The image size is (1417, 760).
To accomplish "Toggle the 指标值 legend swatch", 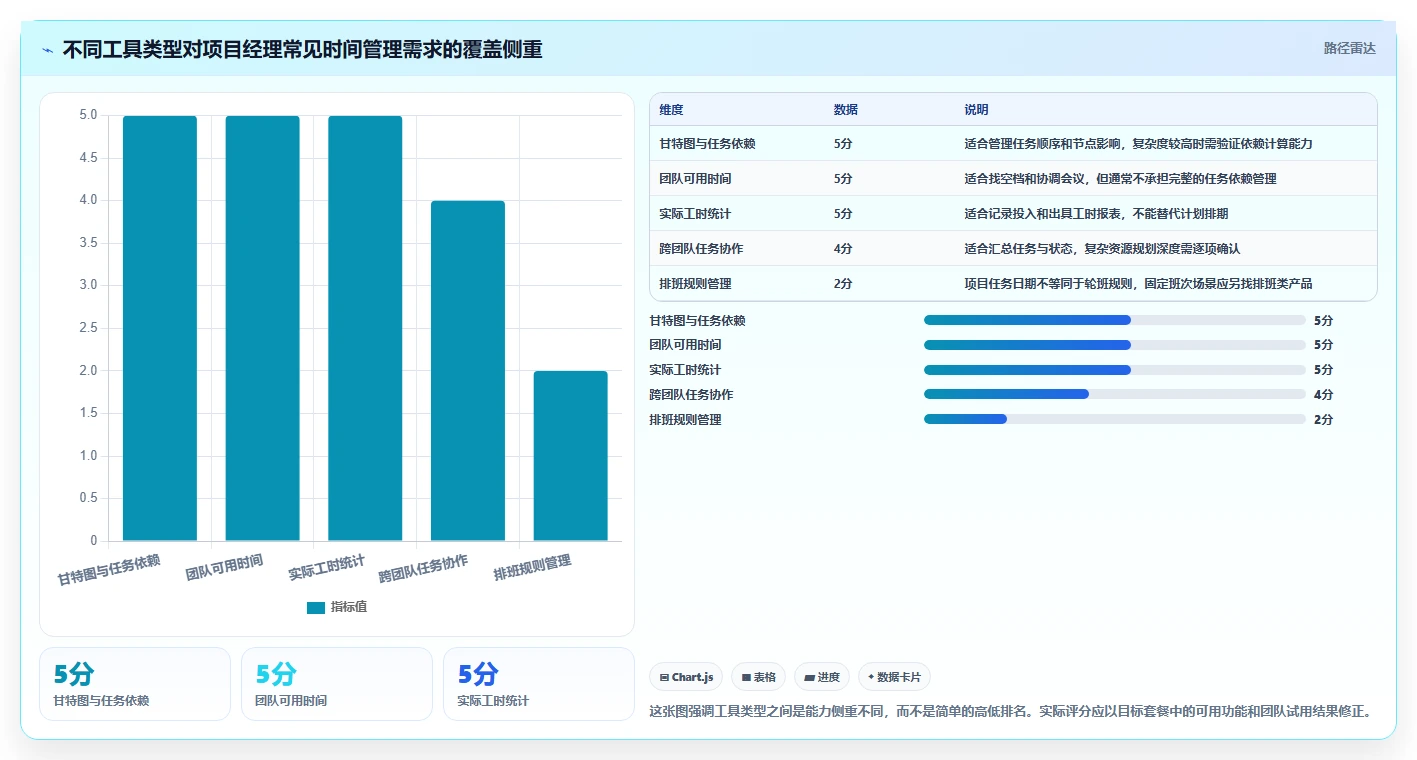I will coord(316,607).
